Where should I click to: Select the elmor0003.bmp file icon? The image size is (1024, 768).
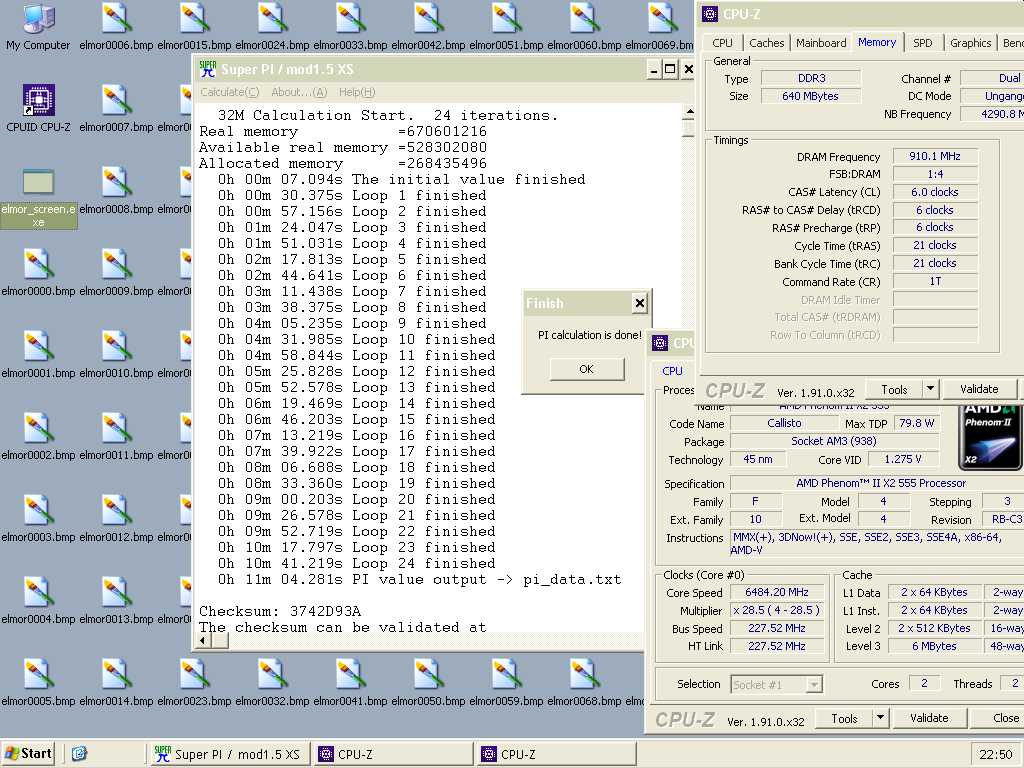tap(38, 519)
